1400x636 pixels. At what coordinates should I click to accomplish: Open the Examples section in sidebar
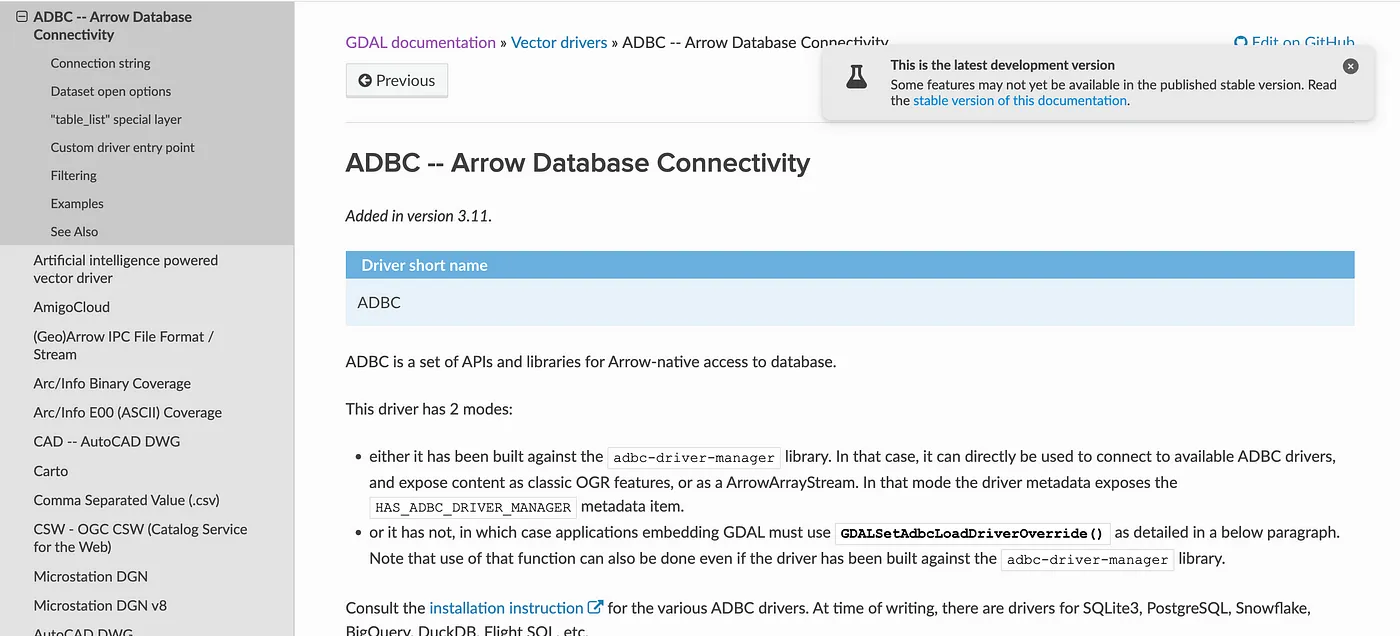tap(77, 203)
